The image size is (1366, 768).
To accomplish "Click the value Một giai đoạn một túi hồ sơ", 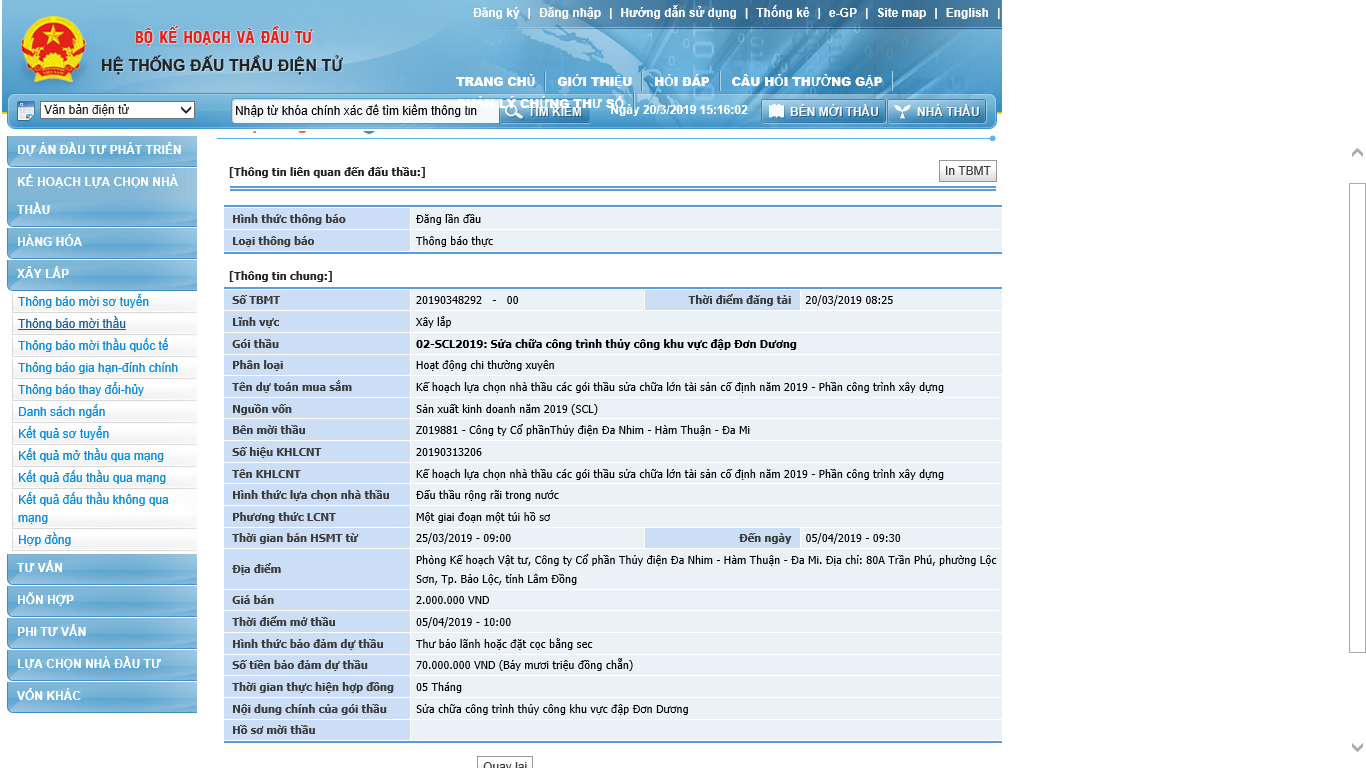I will (x=483, y=517).
